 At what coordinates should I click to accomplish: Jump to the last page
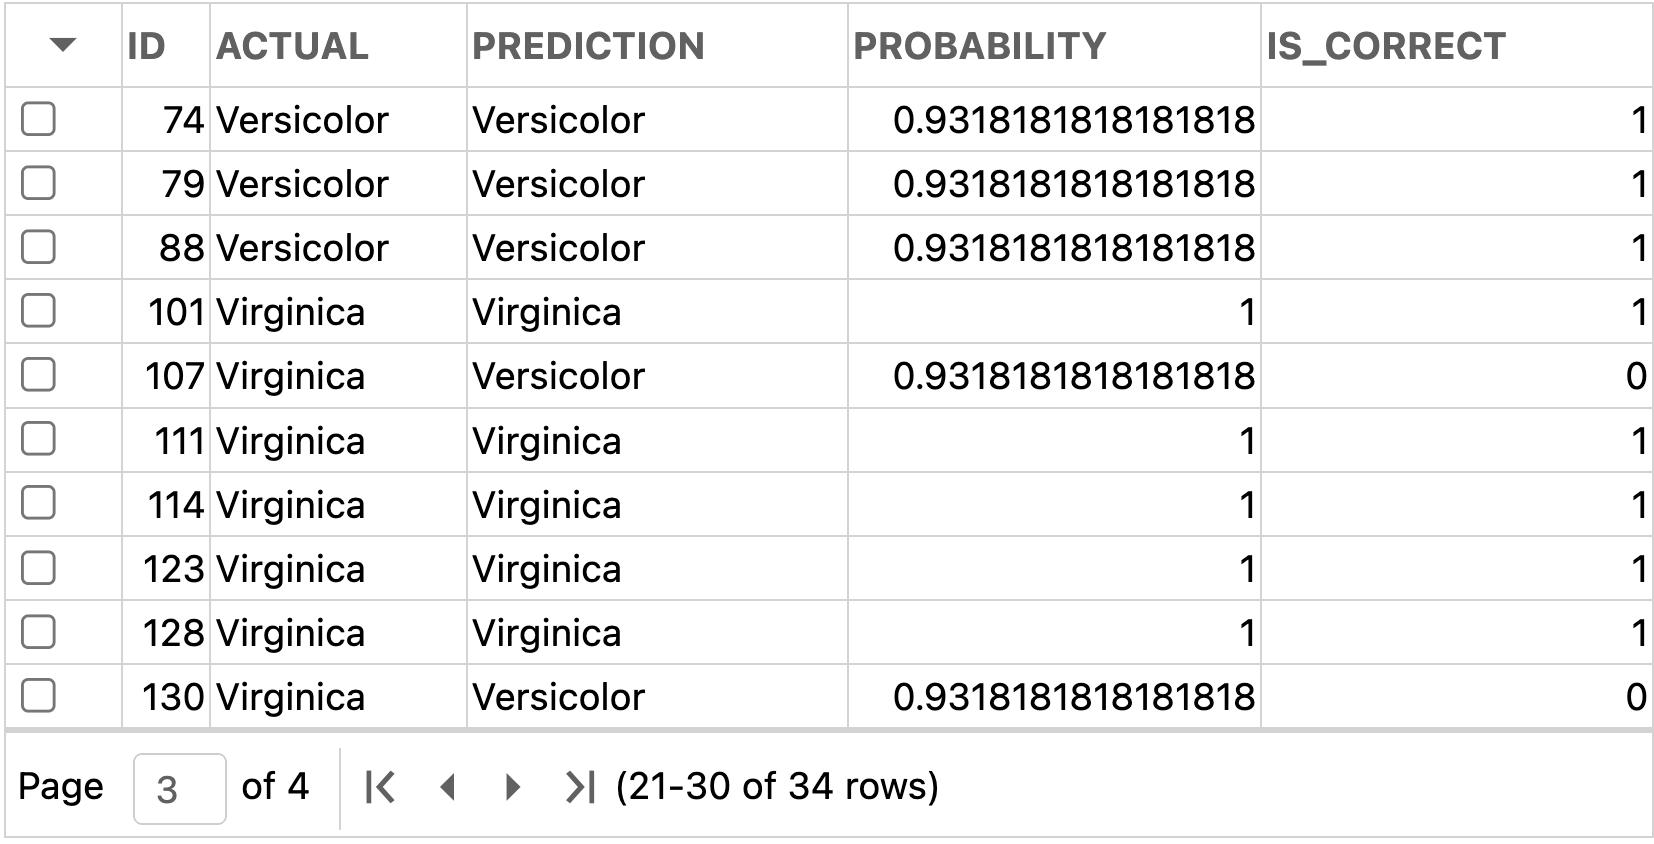click(x=580, y=788)
